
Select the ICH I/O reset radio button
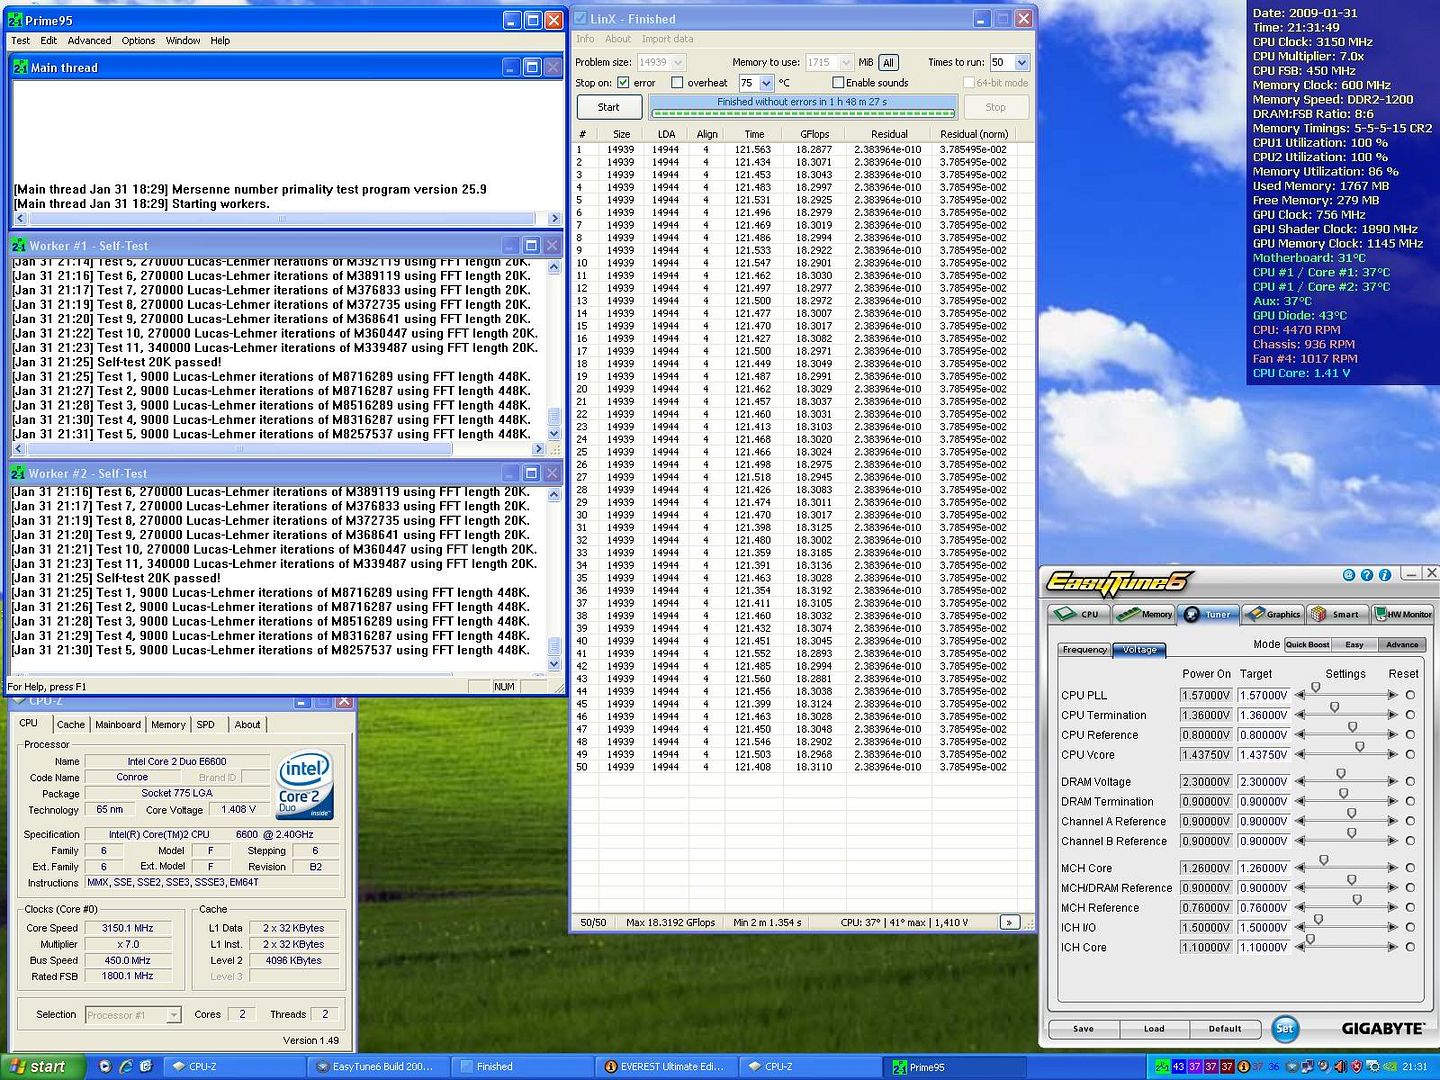pos(1410,927)
